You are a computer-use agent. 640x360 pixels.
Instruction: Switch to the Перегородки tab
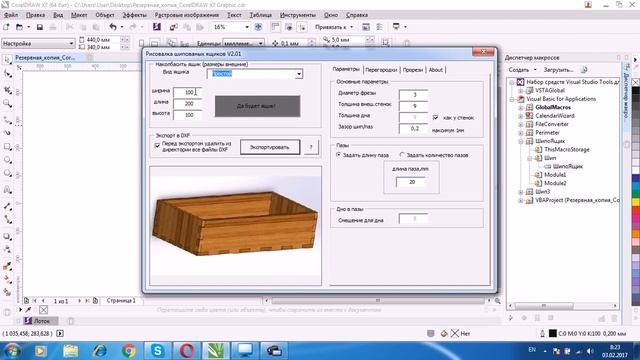click(381, 70)
